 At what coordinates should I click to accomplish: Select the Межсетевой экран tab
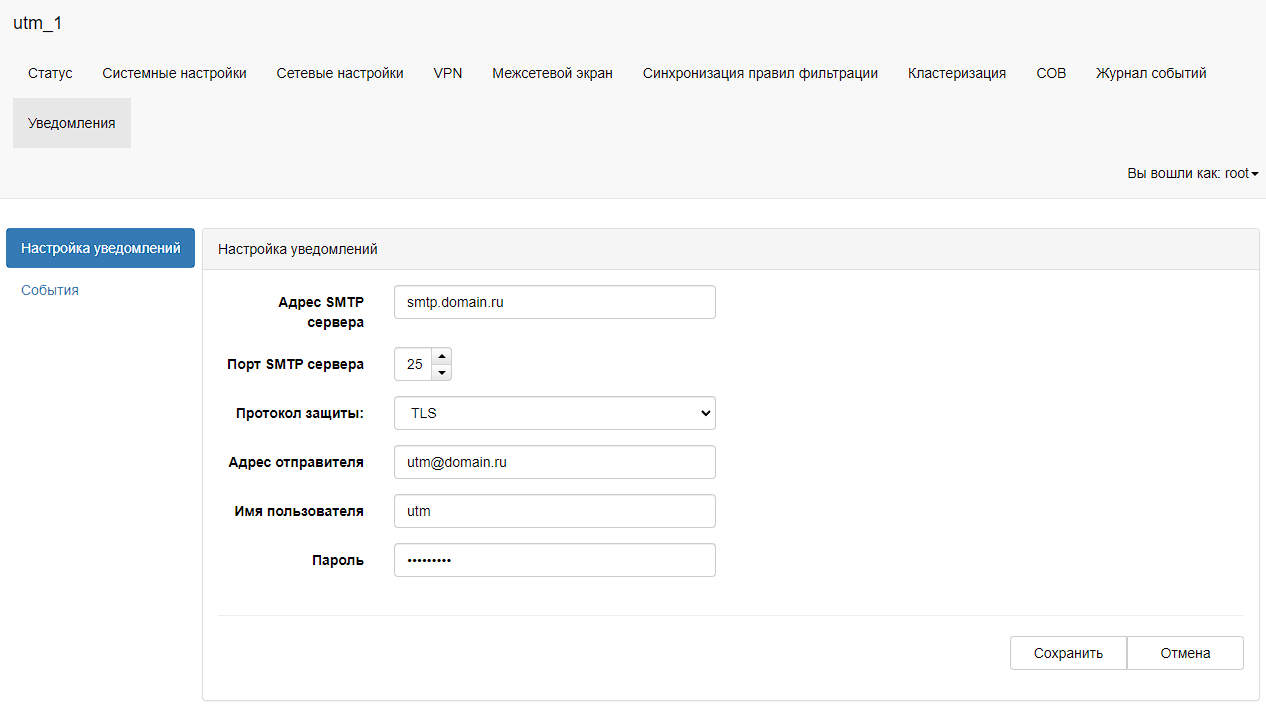[552, 73]
